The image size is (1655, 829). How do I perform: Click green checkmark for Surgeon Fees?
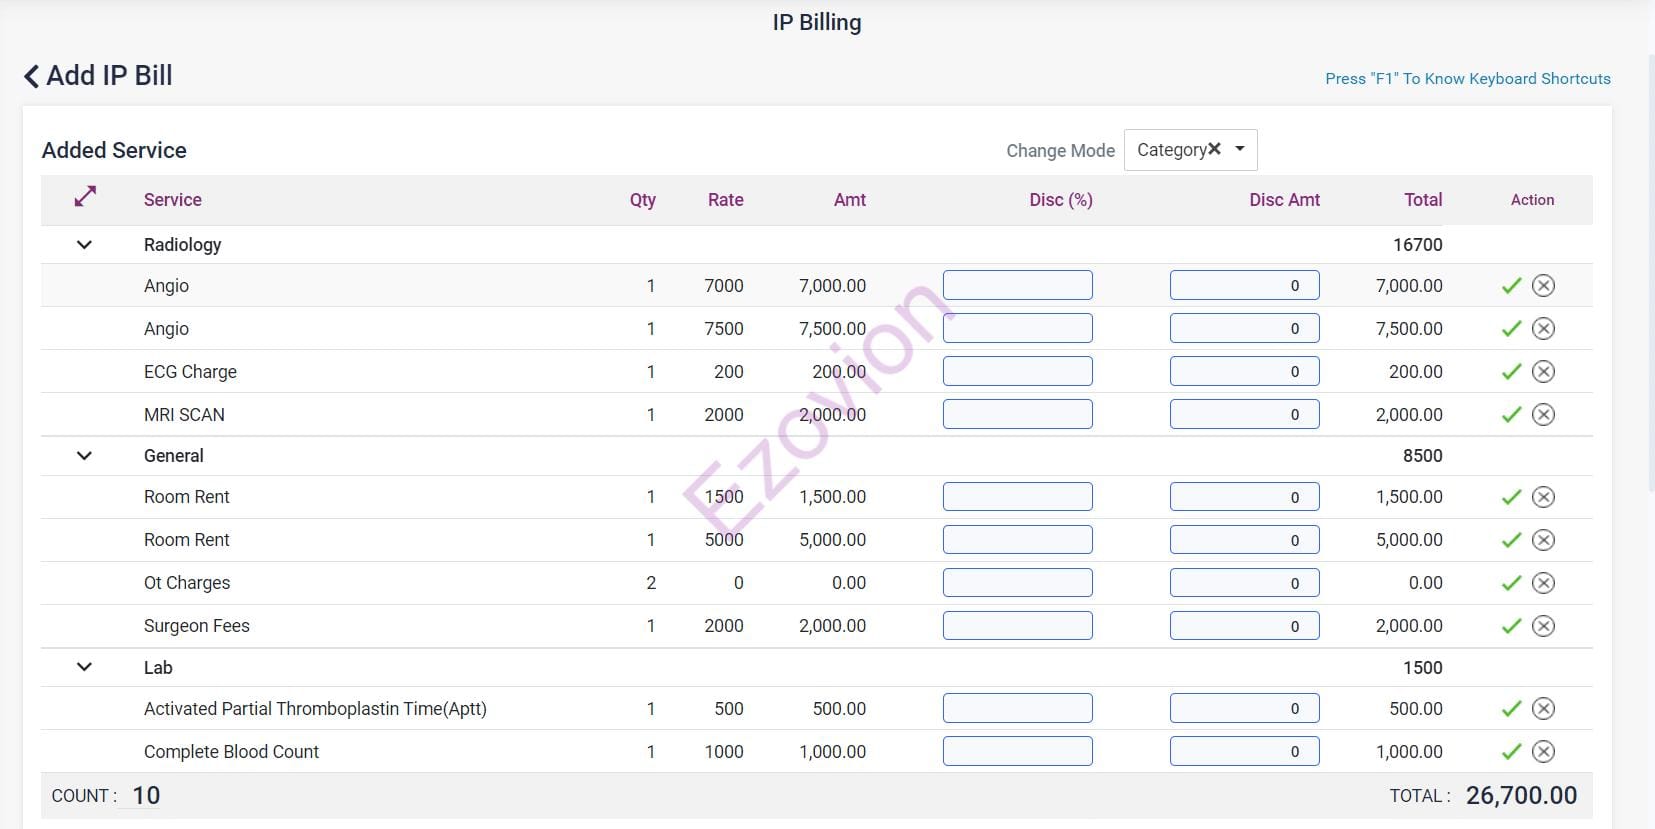pyautogui.click(x=1511, y=626)
